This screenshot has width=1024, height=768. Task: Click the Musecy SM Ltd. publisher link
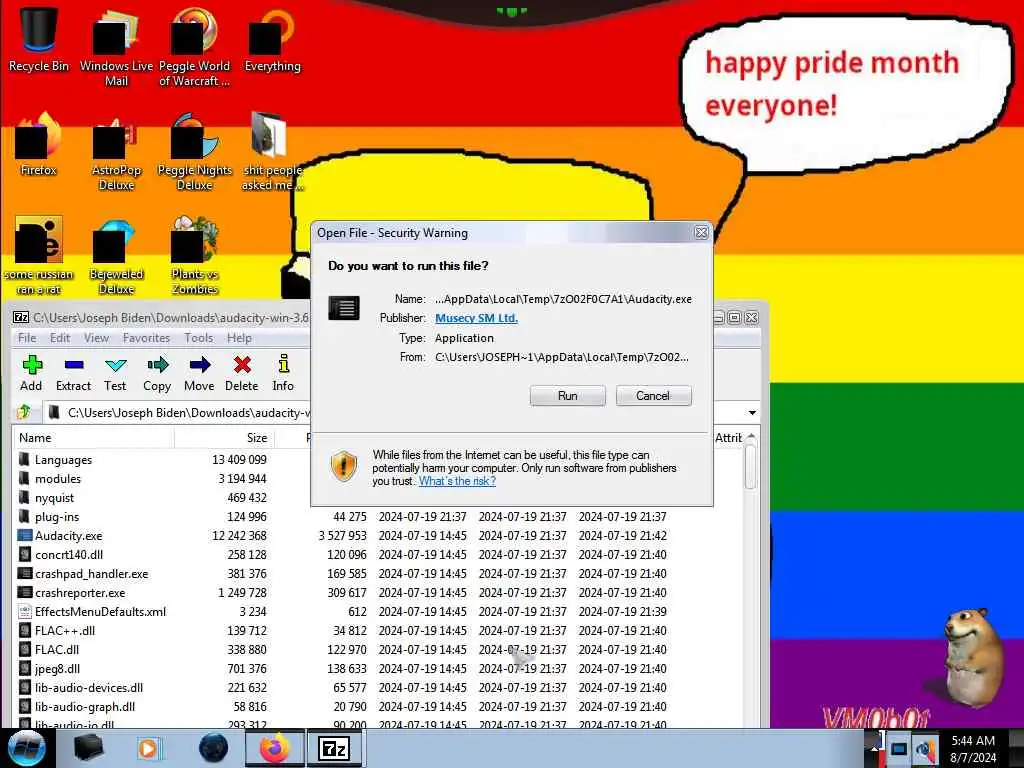tap(476, 318)
